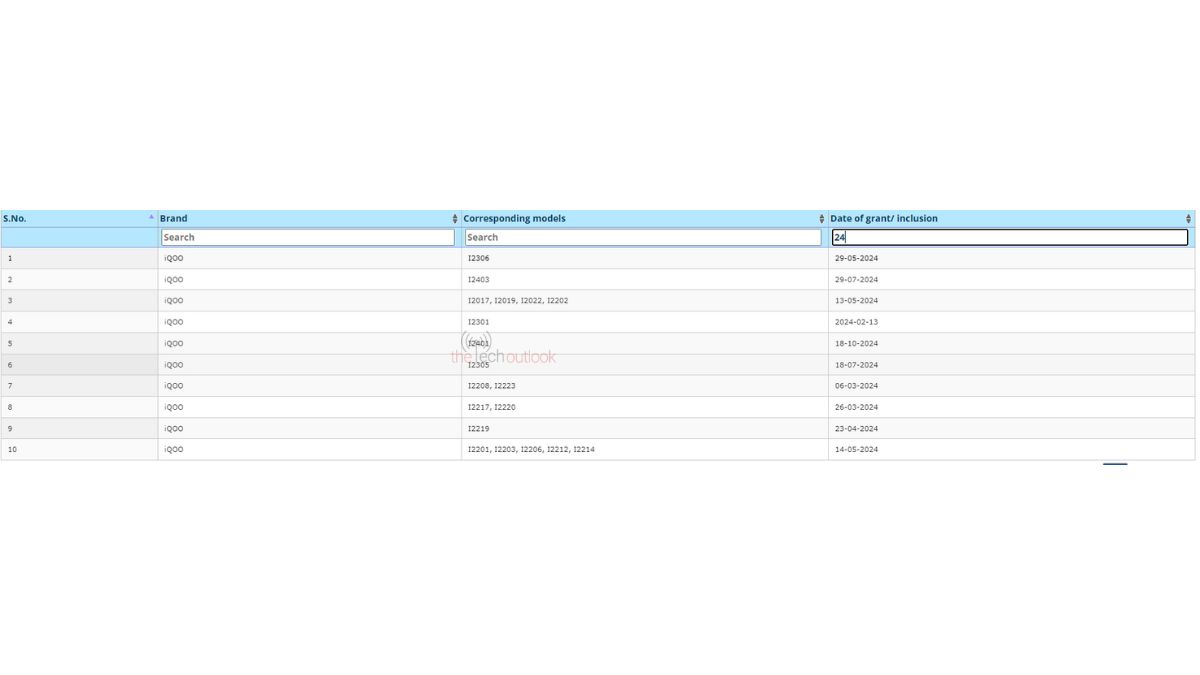Click the Date of grant sort arrows

point(1188,218)
